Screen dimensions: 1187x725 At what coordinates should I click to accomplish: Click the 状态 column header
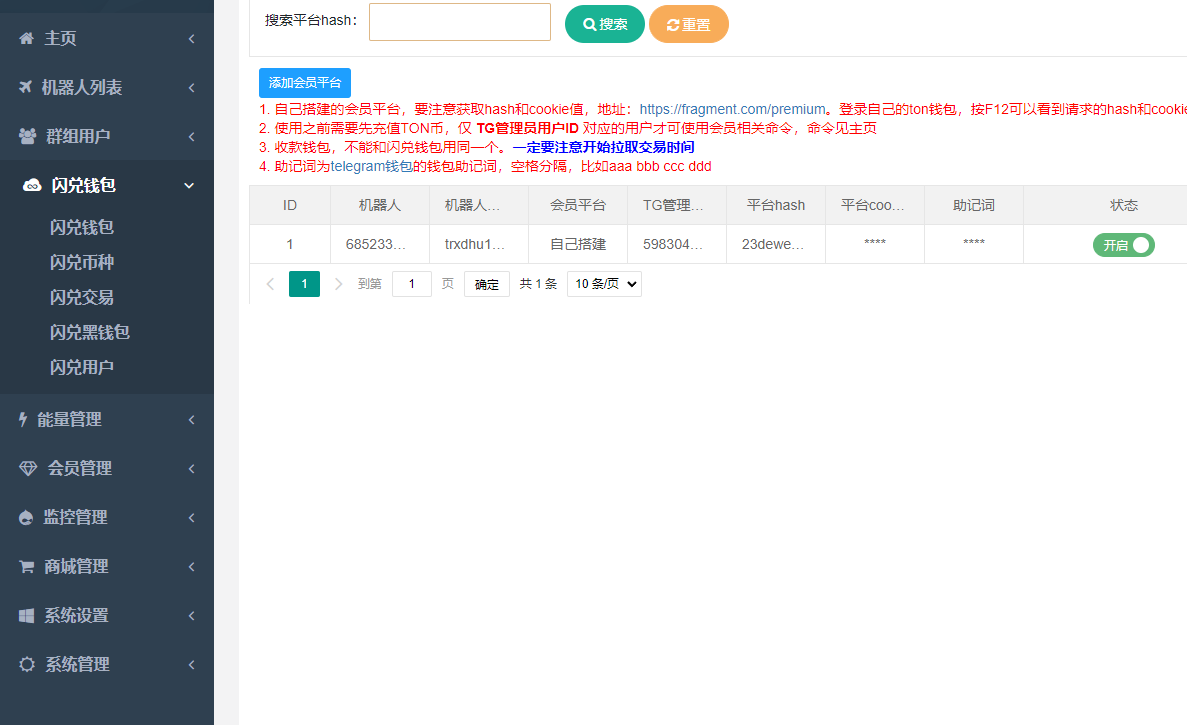click(x=1123, y=205)
